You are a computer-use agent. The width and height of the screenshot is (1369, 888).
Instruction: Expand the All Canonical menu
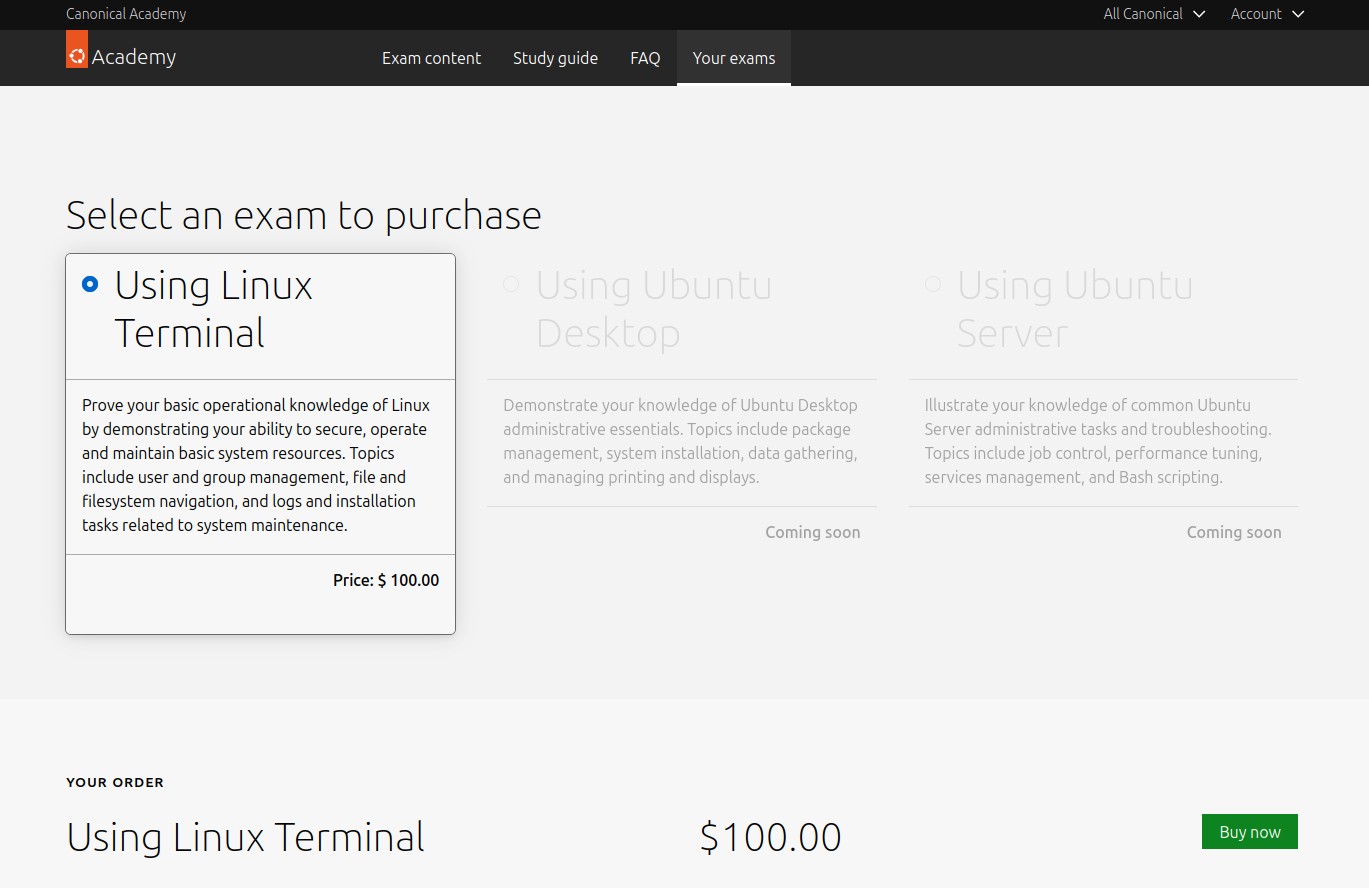[1143, 14]
